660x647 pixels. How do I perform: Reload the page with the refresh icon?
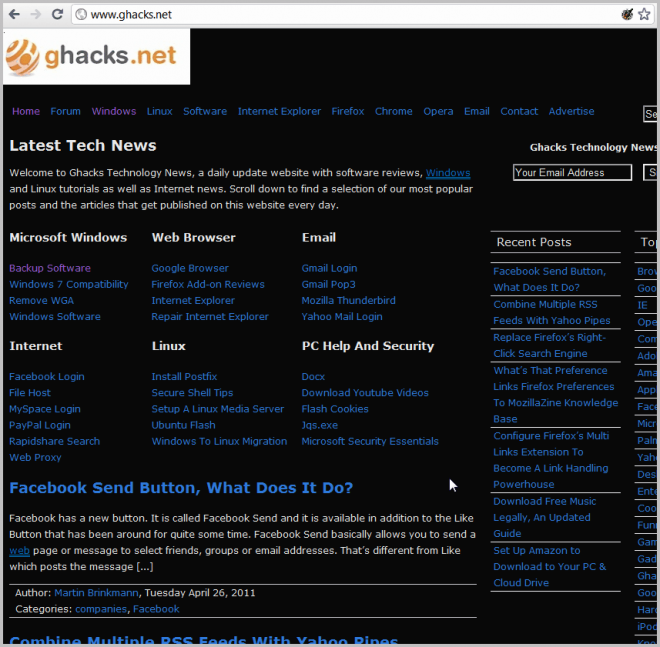[58, 14]
